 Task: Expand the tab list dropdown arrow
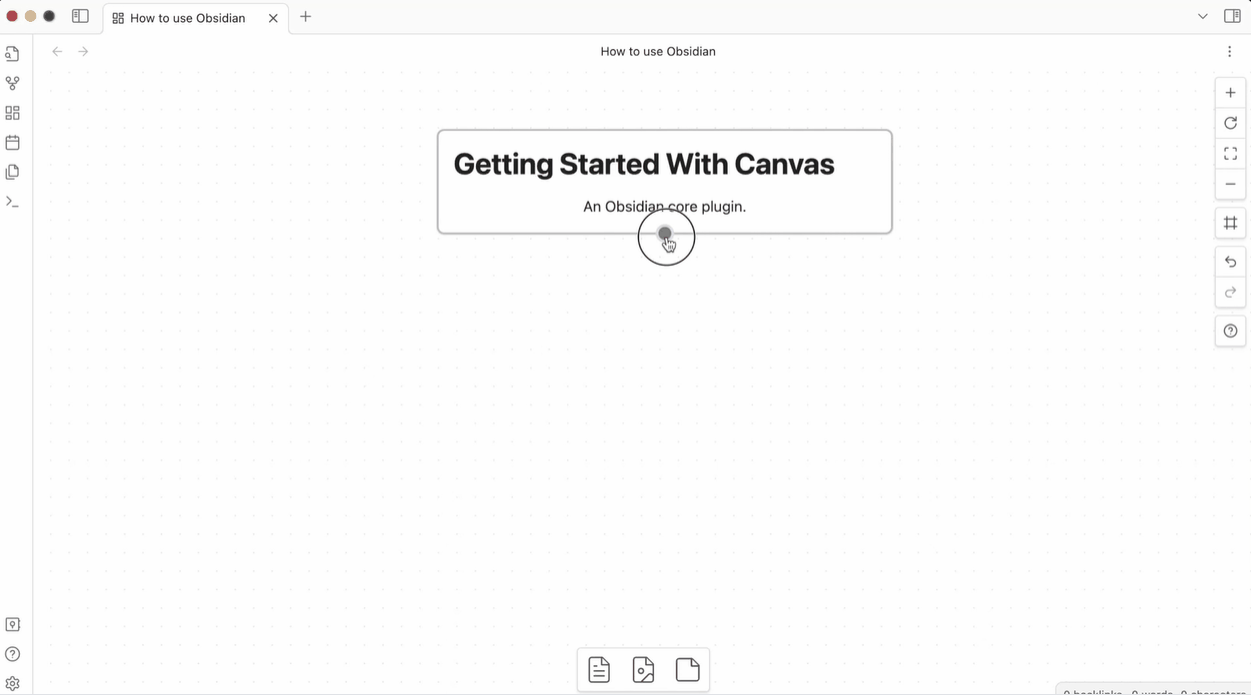1203,16
